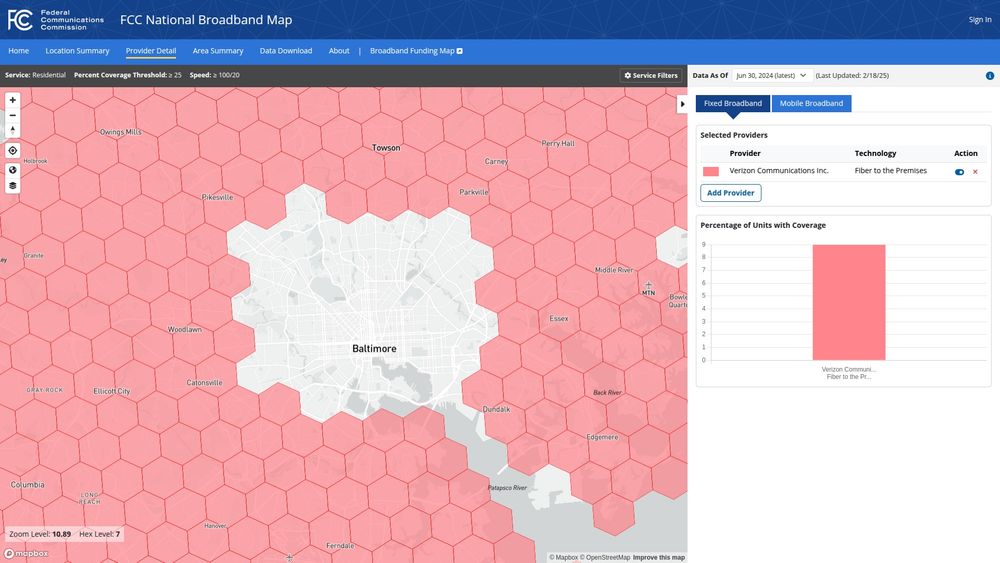Open basemap globe selector

pos(12,170)
